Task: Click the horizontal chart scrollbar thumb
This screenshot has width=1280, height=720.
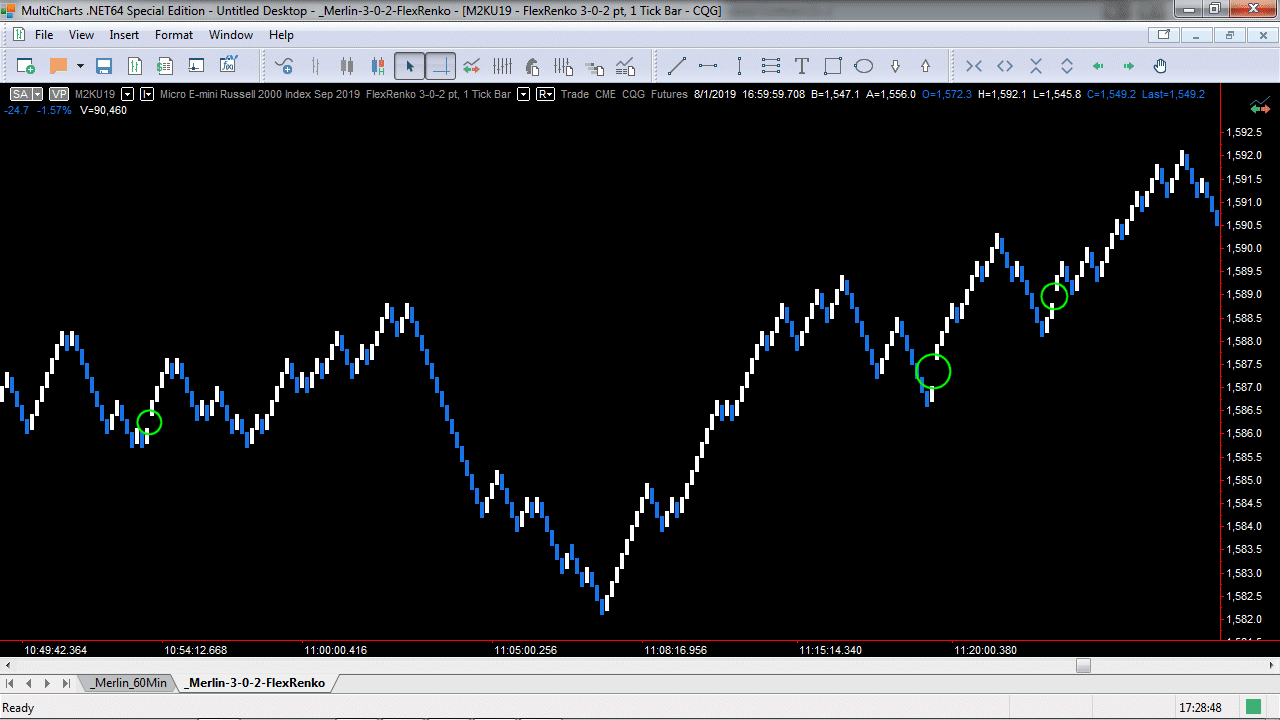Action: 1083,665
